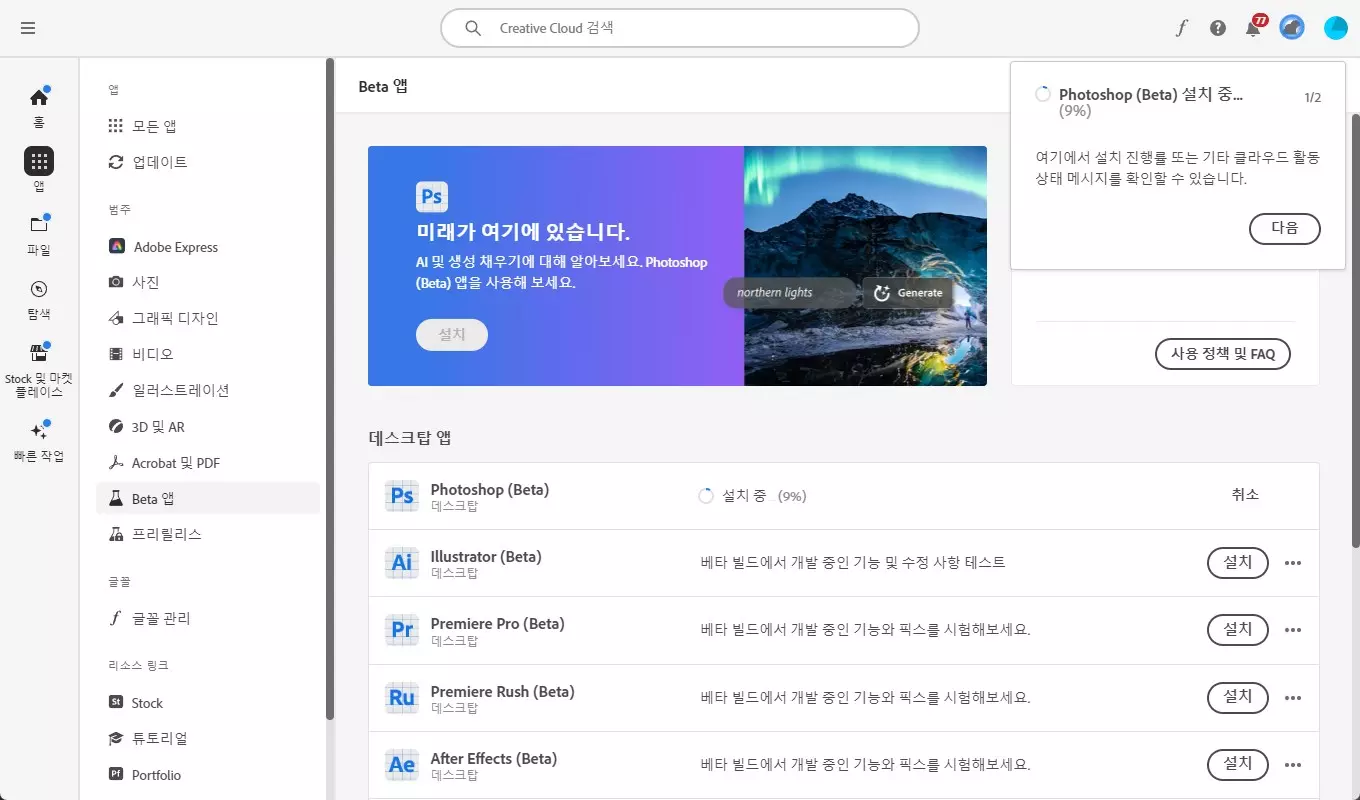
Task: Open 사용 정책 및 FAQ
Action: (x=1222, y=353)
